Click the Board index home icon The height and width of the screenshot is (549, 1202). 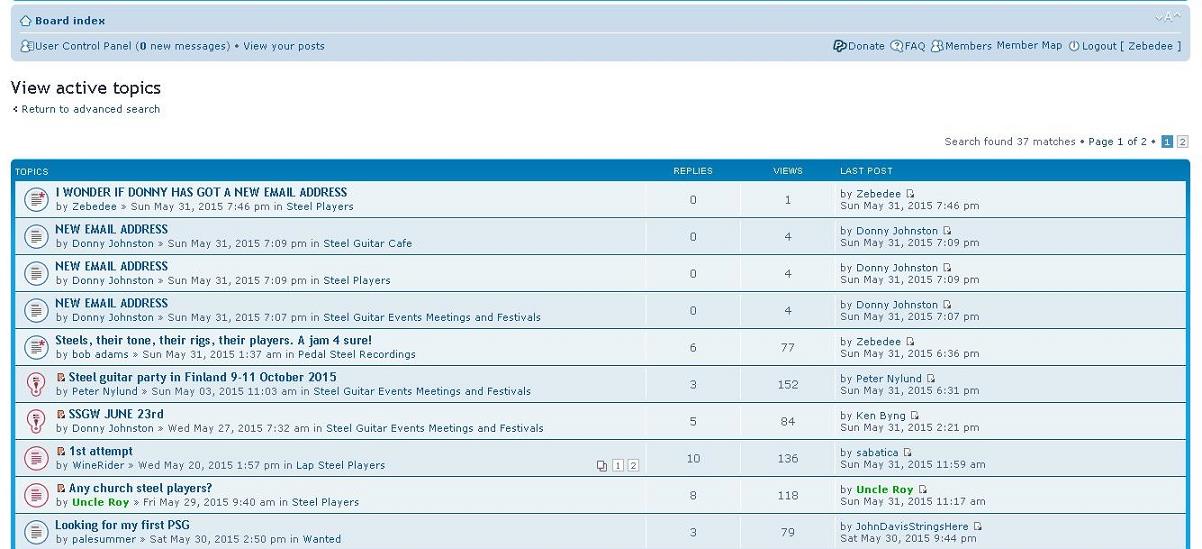(26, 20)
